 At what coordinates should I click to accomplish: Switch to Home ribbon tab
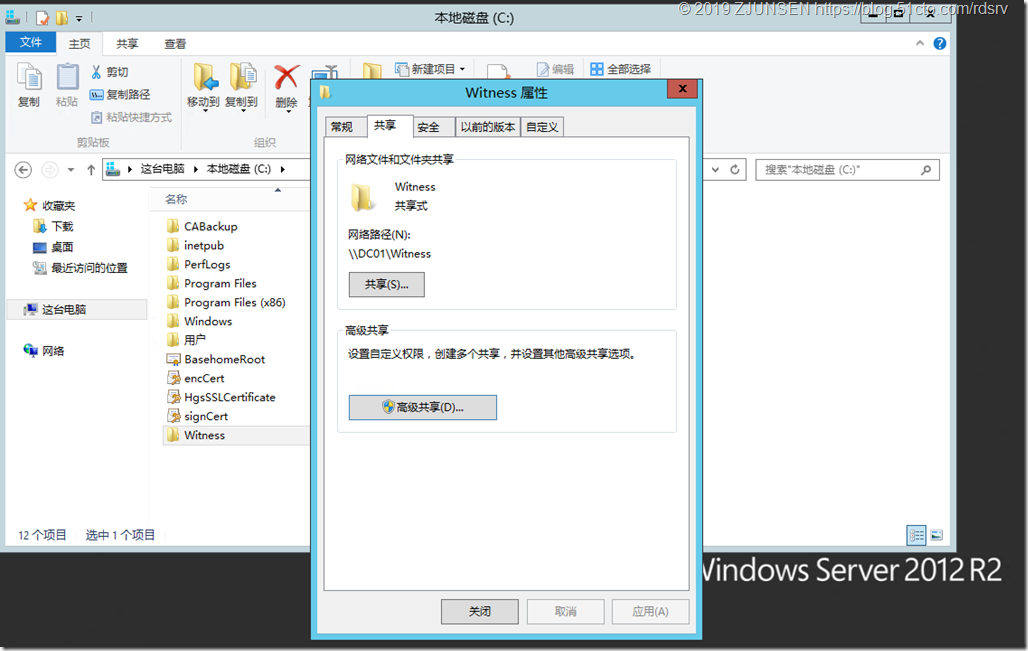coord(79,43)
